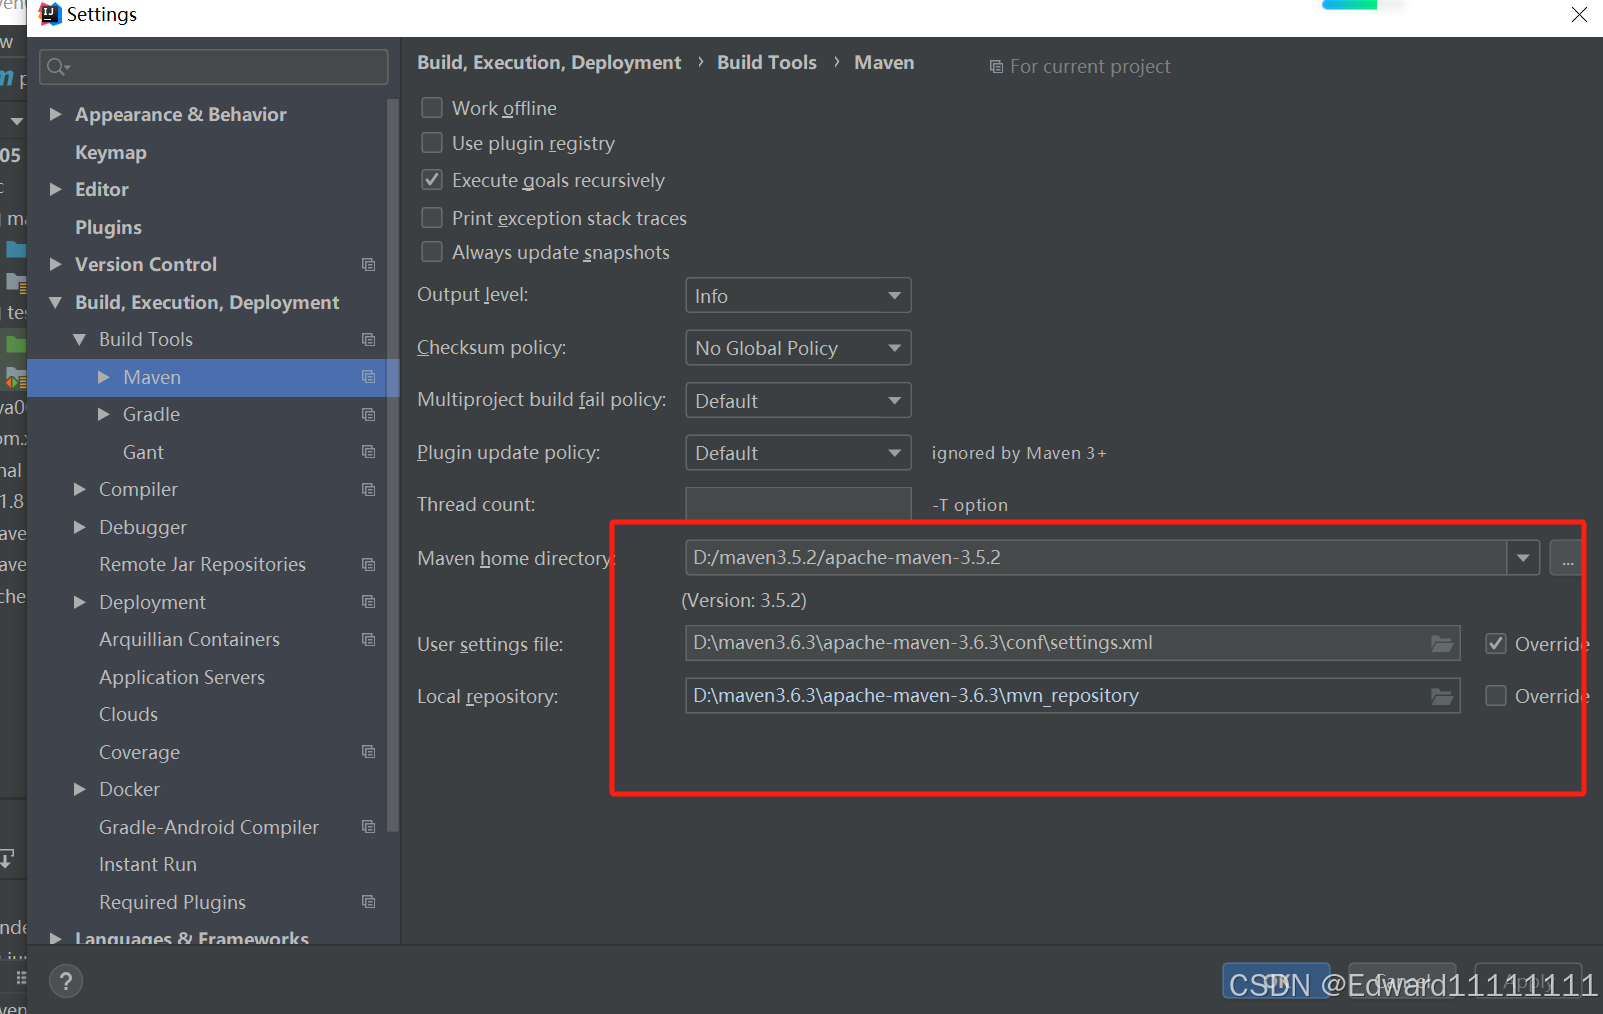
Task: Click the Cancel button
Action: point(1403,982)
